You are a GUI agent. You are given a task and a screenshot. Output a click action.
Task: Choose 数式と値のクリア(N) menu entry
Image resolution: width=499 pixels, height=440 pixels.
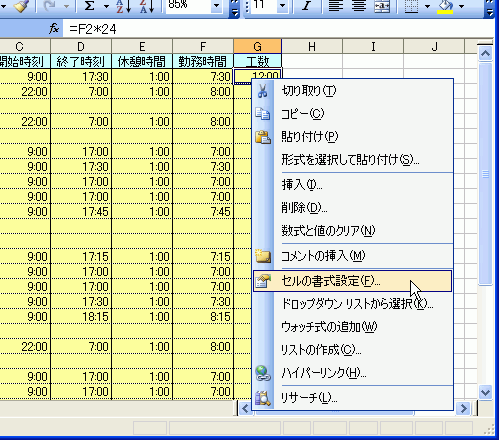[x=353, y=231]
